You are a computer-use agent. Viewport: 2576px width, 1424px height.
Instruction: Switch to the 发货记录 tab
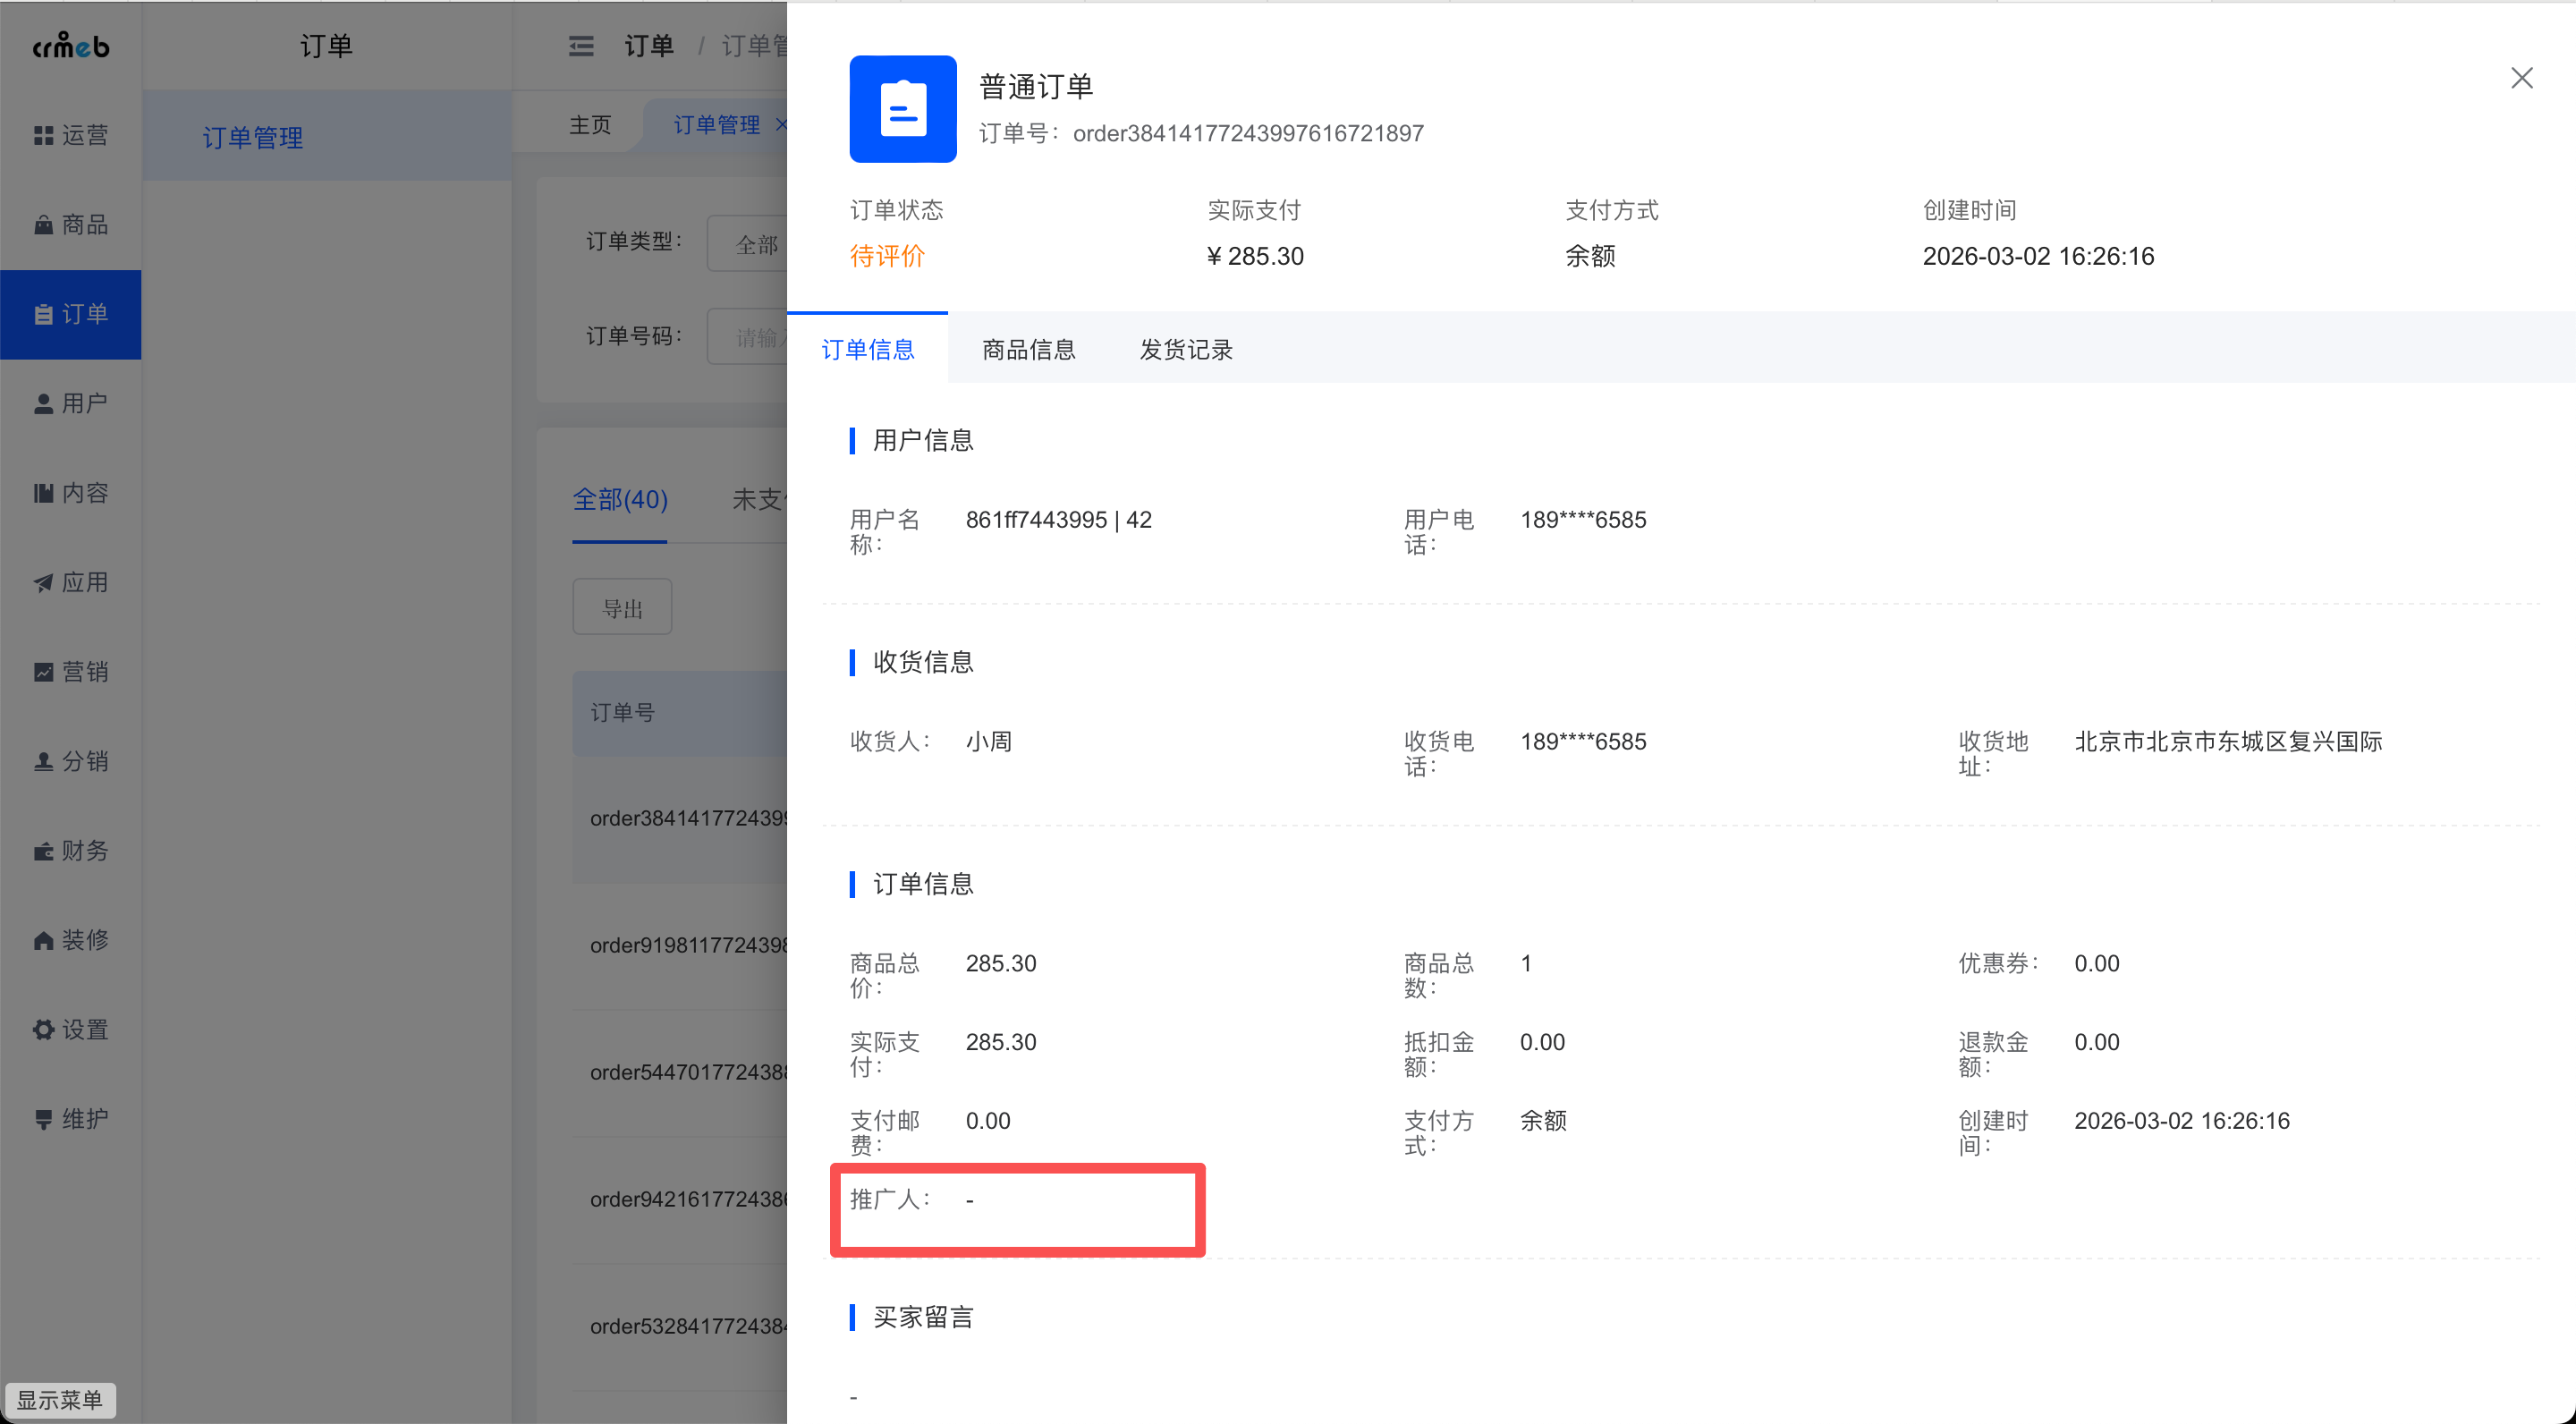(1186, 349)
